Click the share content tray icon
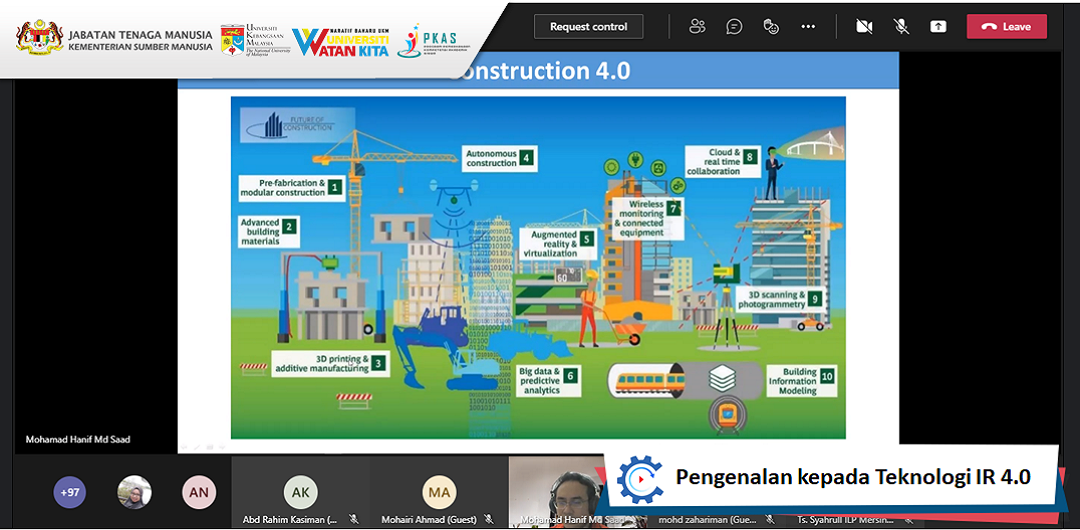 938,27
